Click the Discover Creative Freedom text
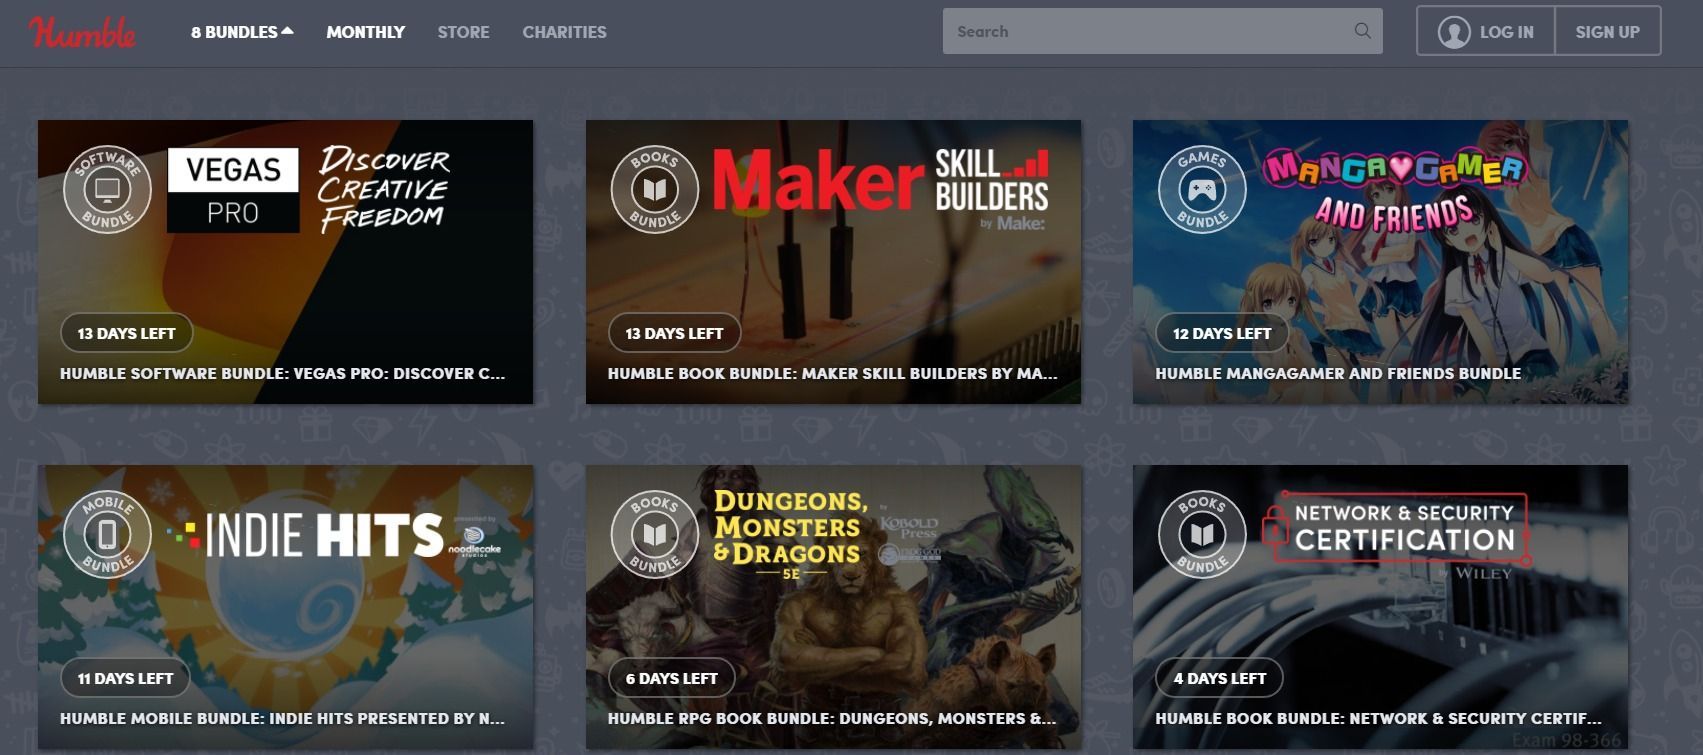1703x755 pixels. tap(384, 189)
